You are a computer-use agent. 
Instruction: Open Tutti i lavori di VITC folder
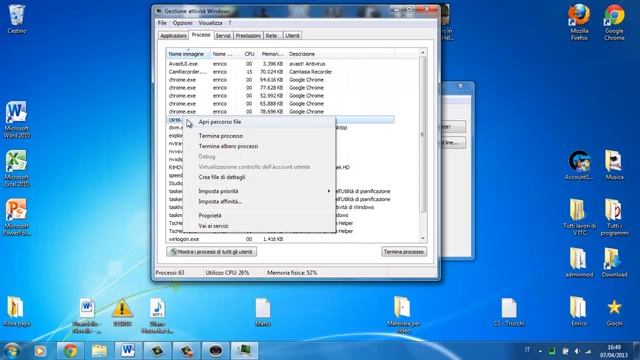pos(579,218)
